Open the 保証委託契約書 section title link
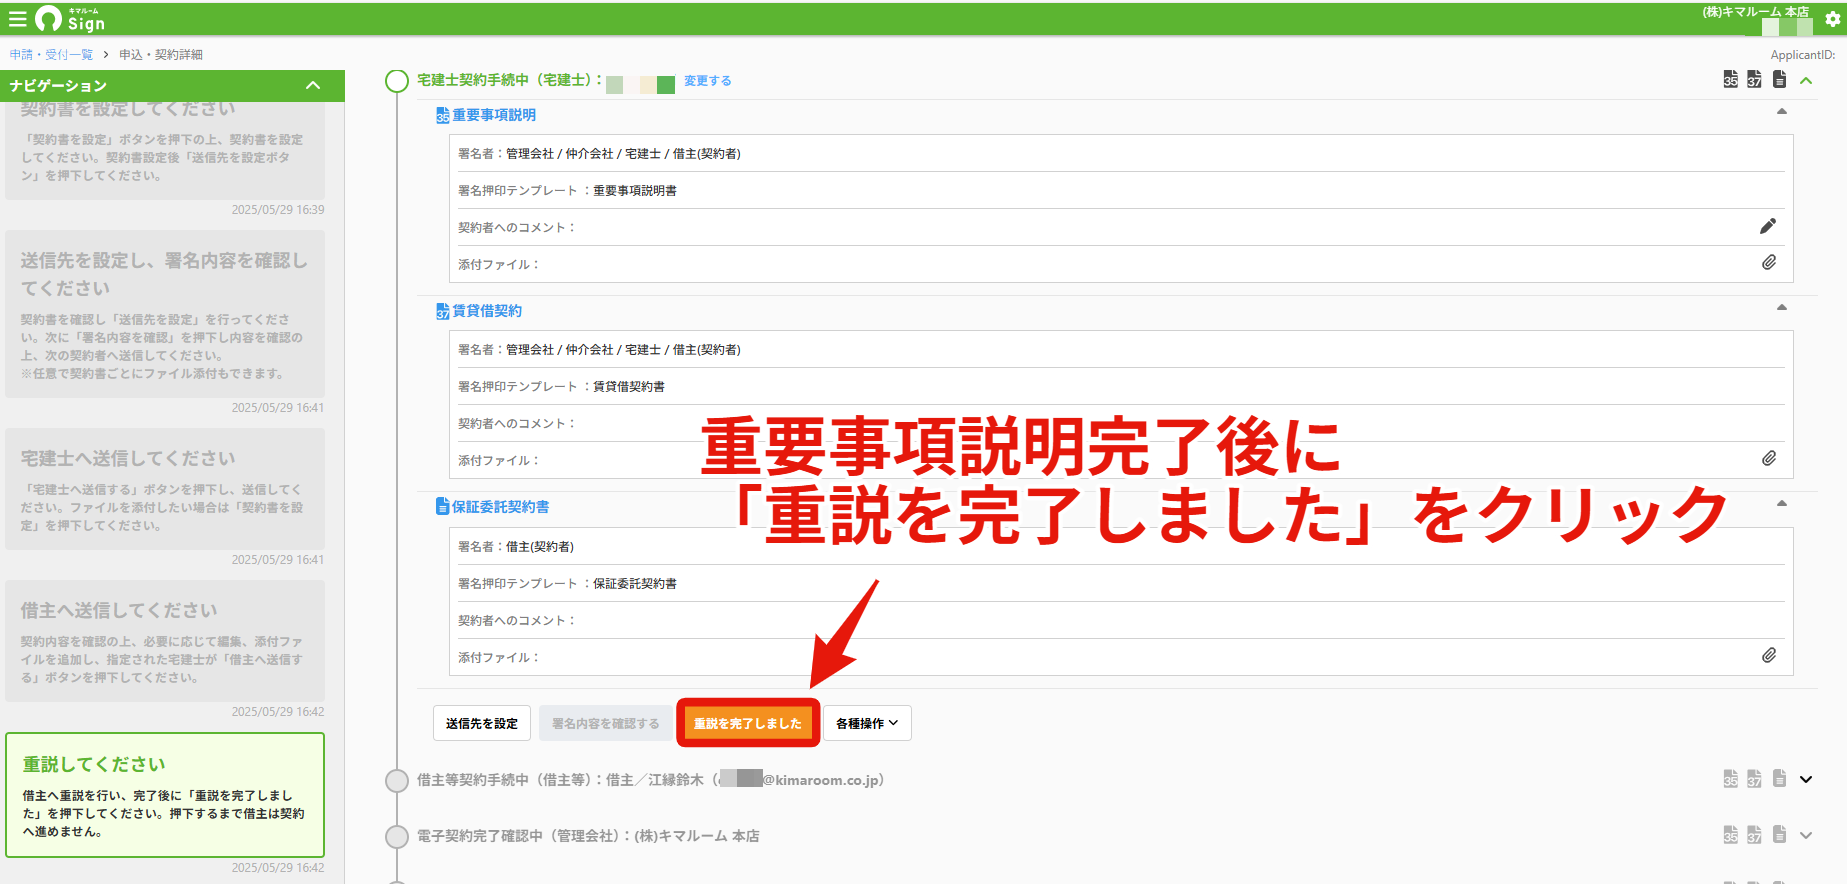 [x=501, y=507]
